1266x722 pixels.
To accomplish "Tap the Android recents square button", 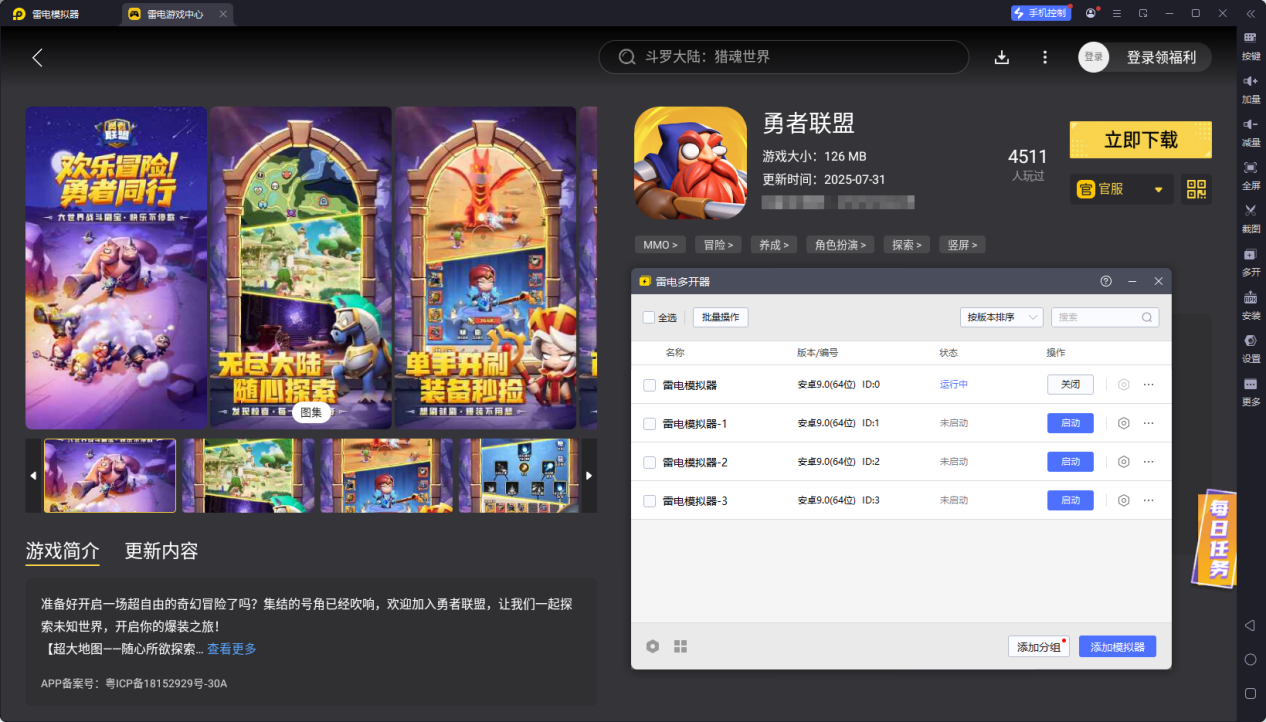I will pos(1250,693).
